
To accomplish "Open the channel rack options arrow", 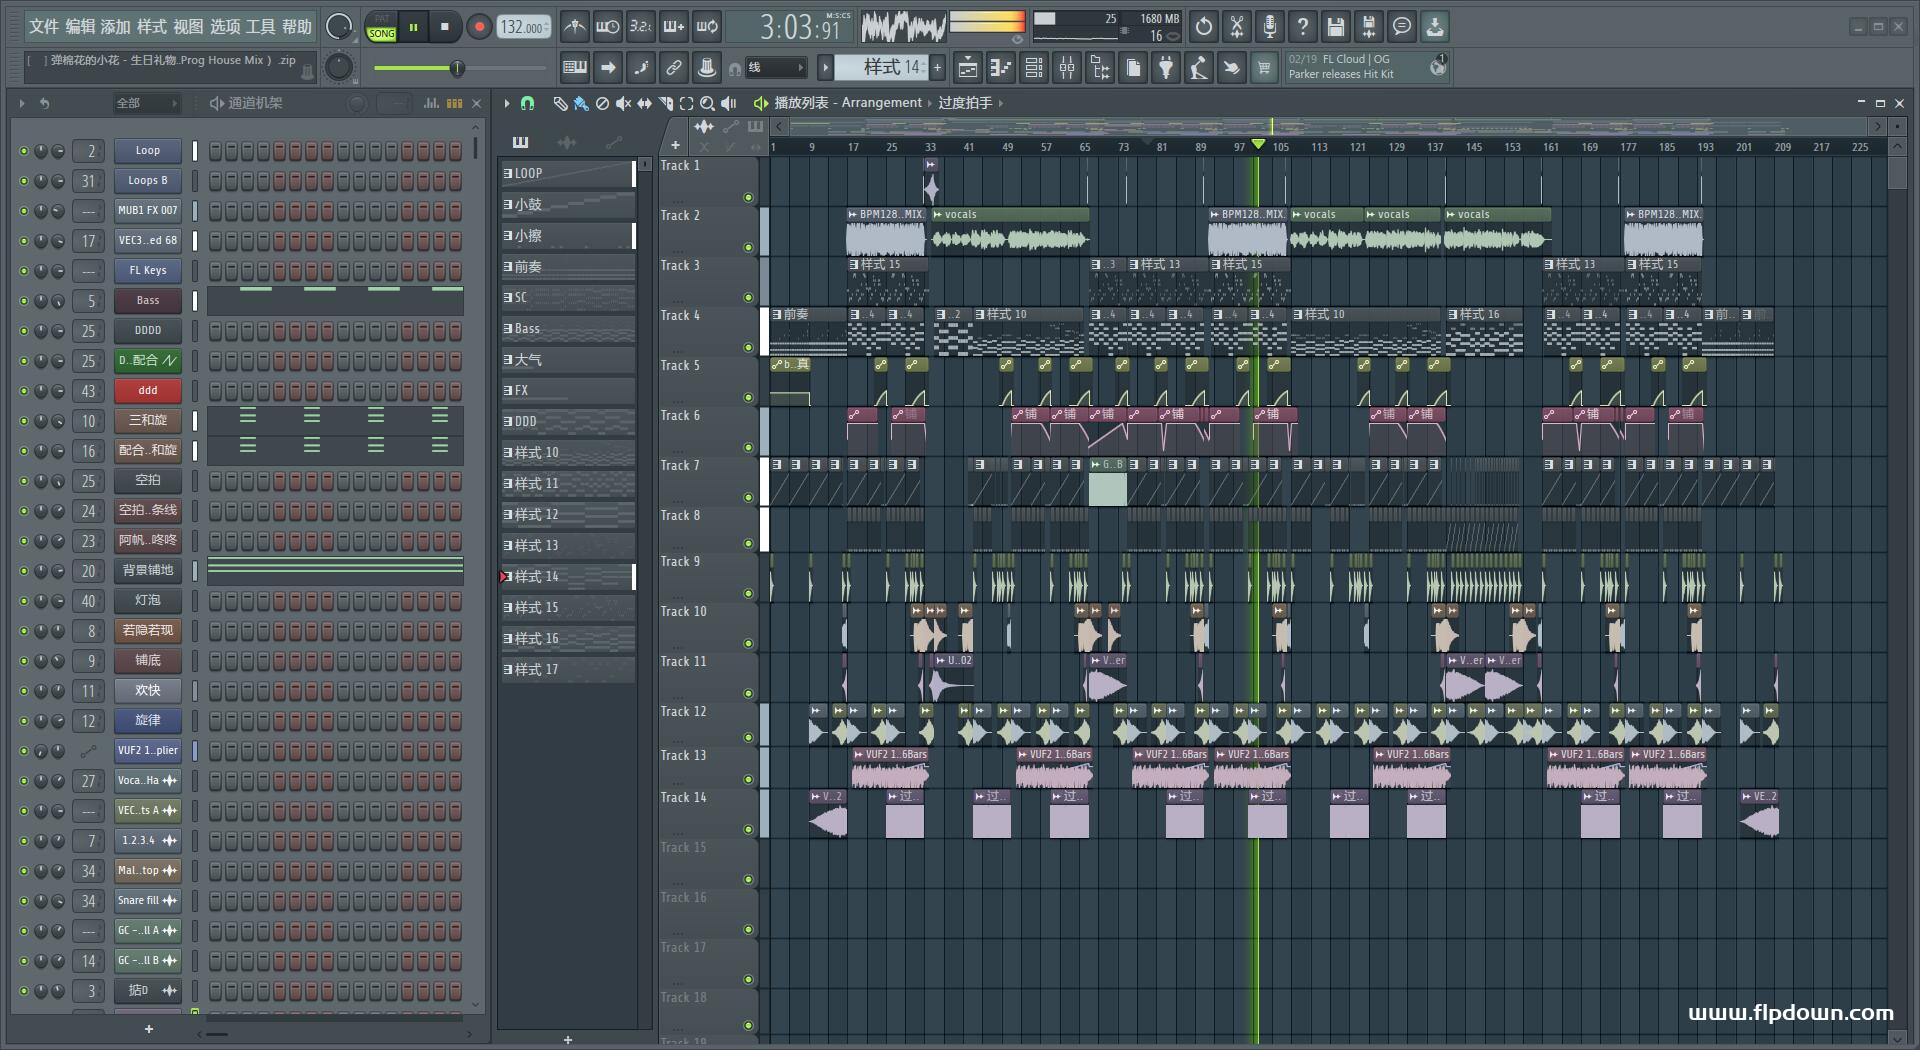I will (x=21, y=103).
